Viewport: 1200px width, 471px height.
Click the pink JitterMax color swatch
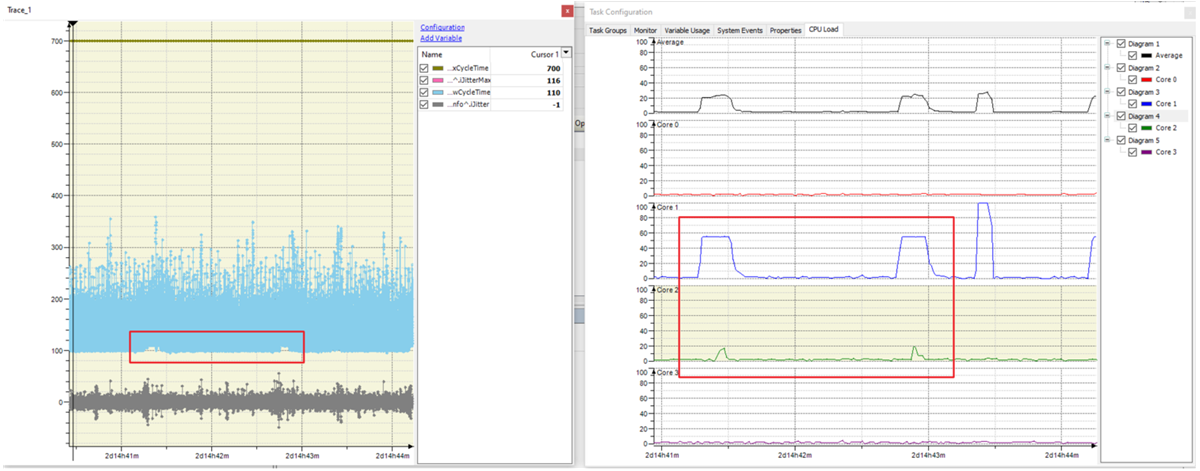click(x=437, y=80)
